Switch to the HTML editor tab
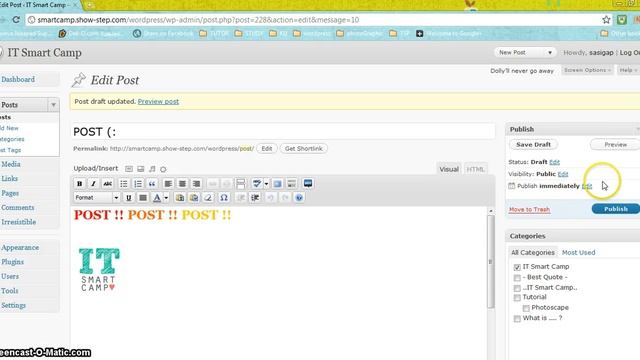 point(475,169)
